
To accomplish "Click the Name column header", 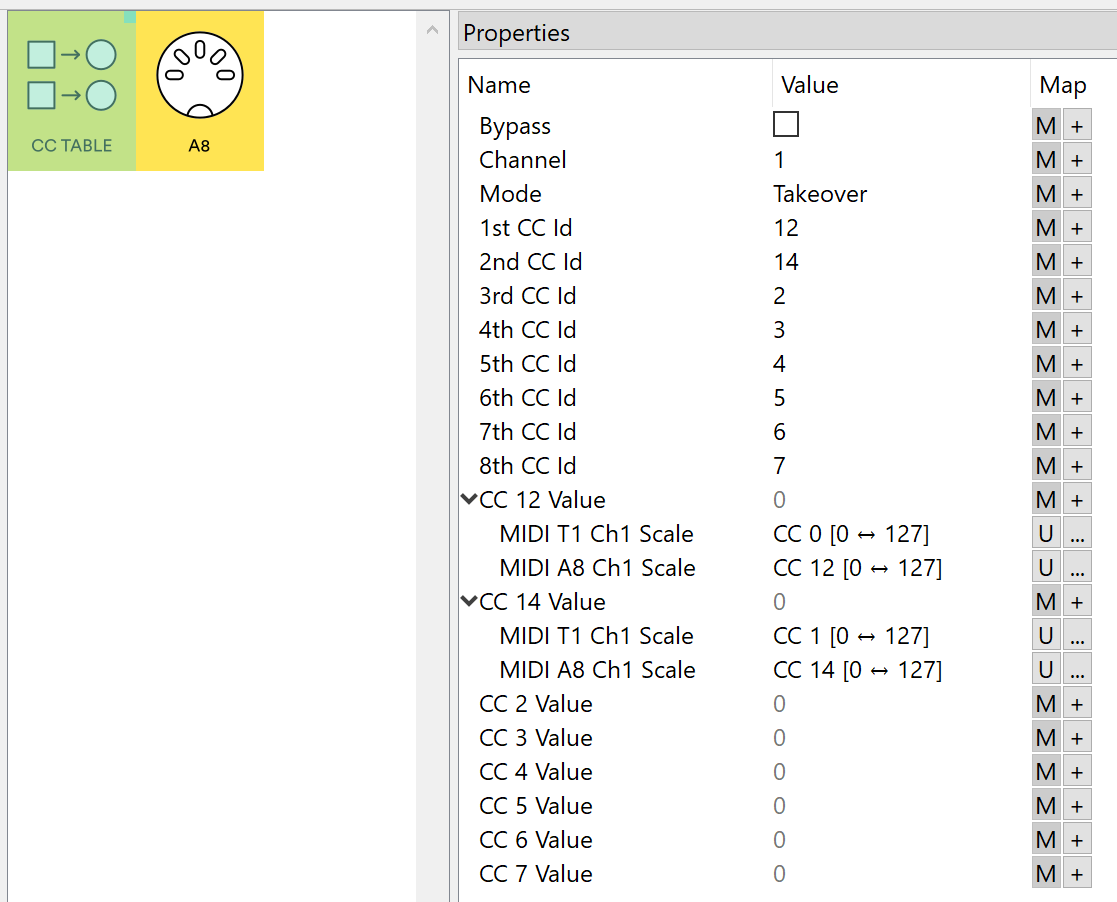I will (x=500, y=85).
